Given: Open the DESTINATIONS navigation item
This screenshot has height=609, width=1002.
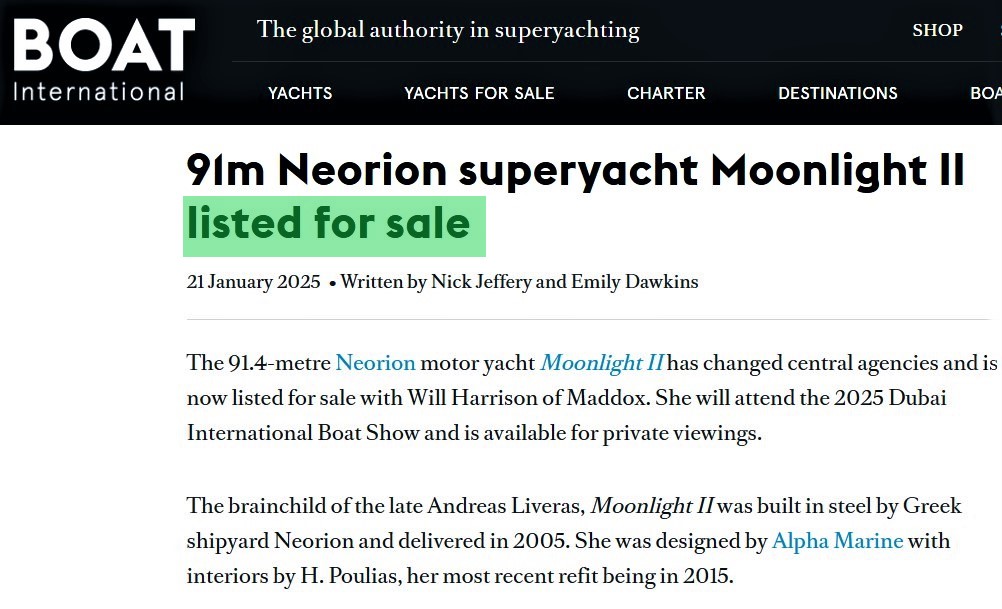Looking at the screenshot, I should coord(838,93).
